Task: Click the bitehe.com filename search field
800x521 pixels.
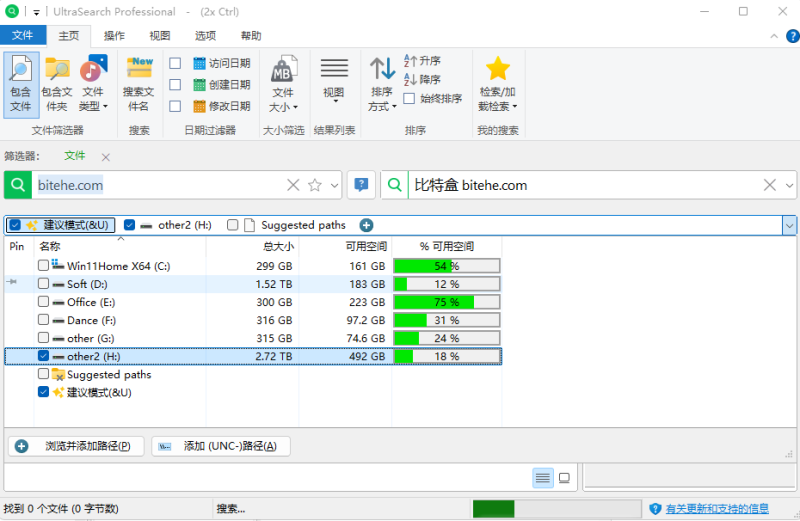Action: pos(158,185)
